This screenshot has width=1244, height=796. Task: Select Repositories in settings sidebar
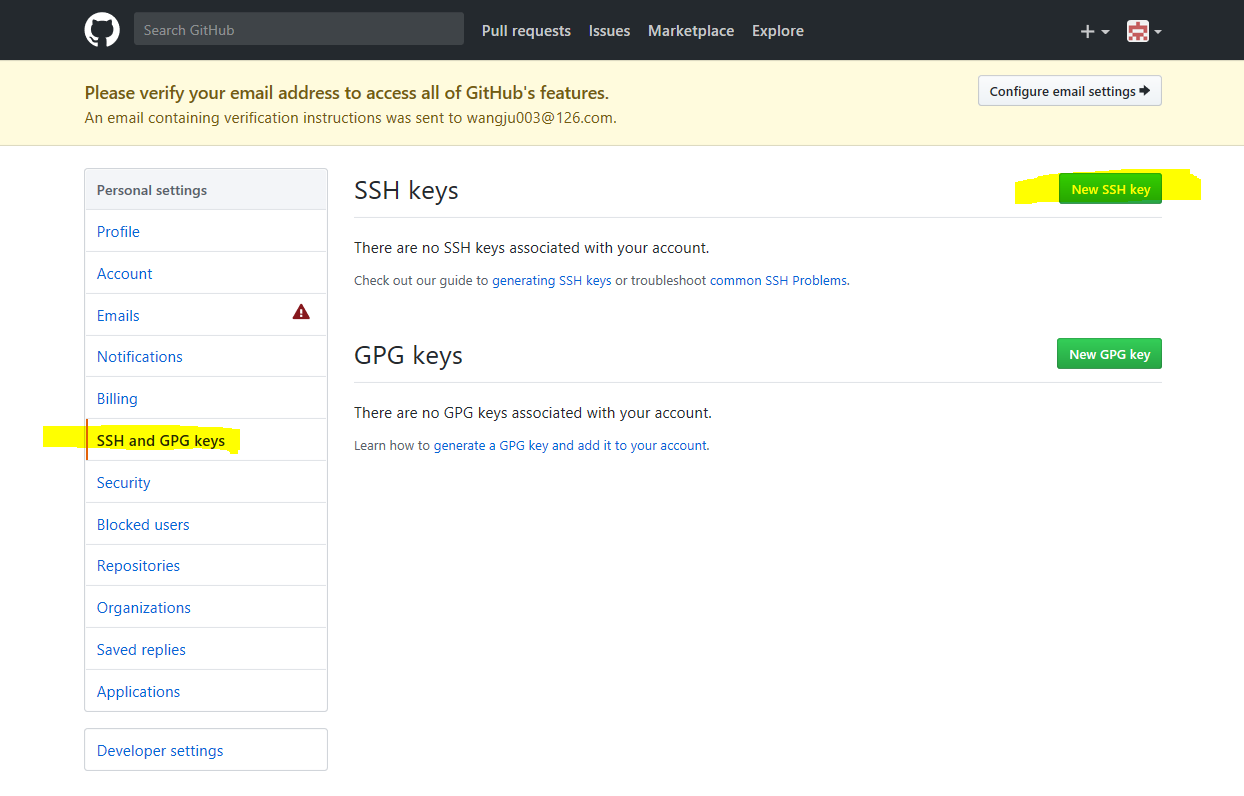(206, 565)
